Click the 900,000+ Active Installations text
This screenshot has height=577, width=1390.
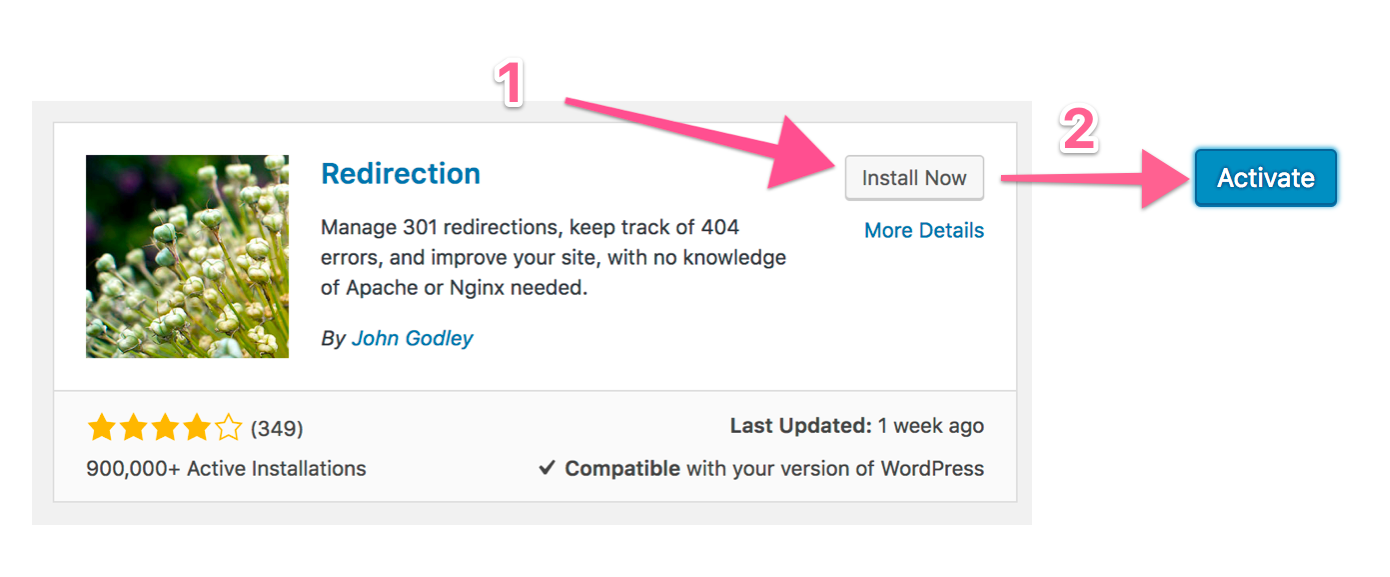point(226,468)
